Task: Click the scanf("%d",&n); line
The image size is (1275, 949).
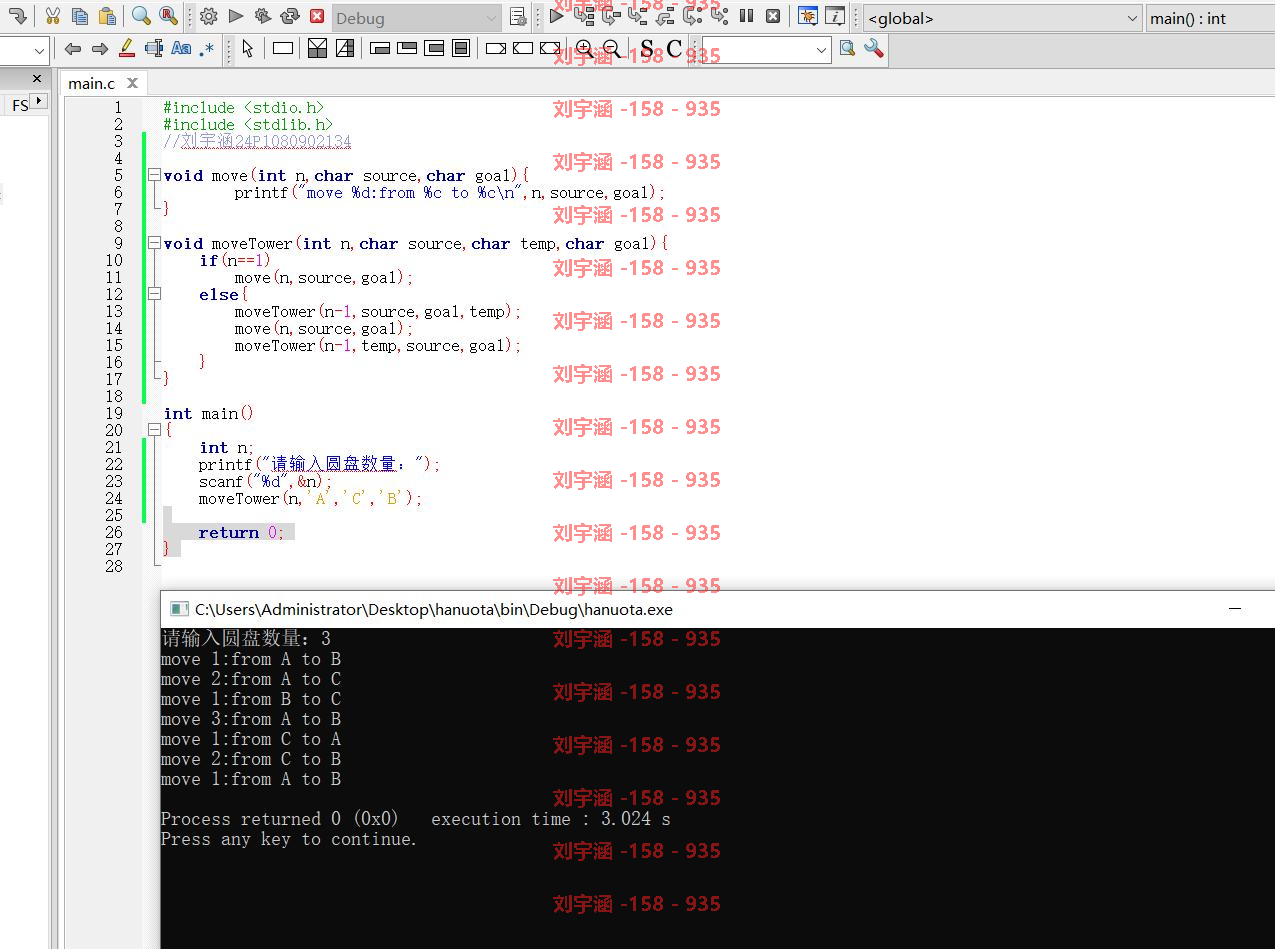Action: [265, 481]
